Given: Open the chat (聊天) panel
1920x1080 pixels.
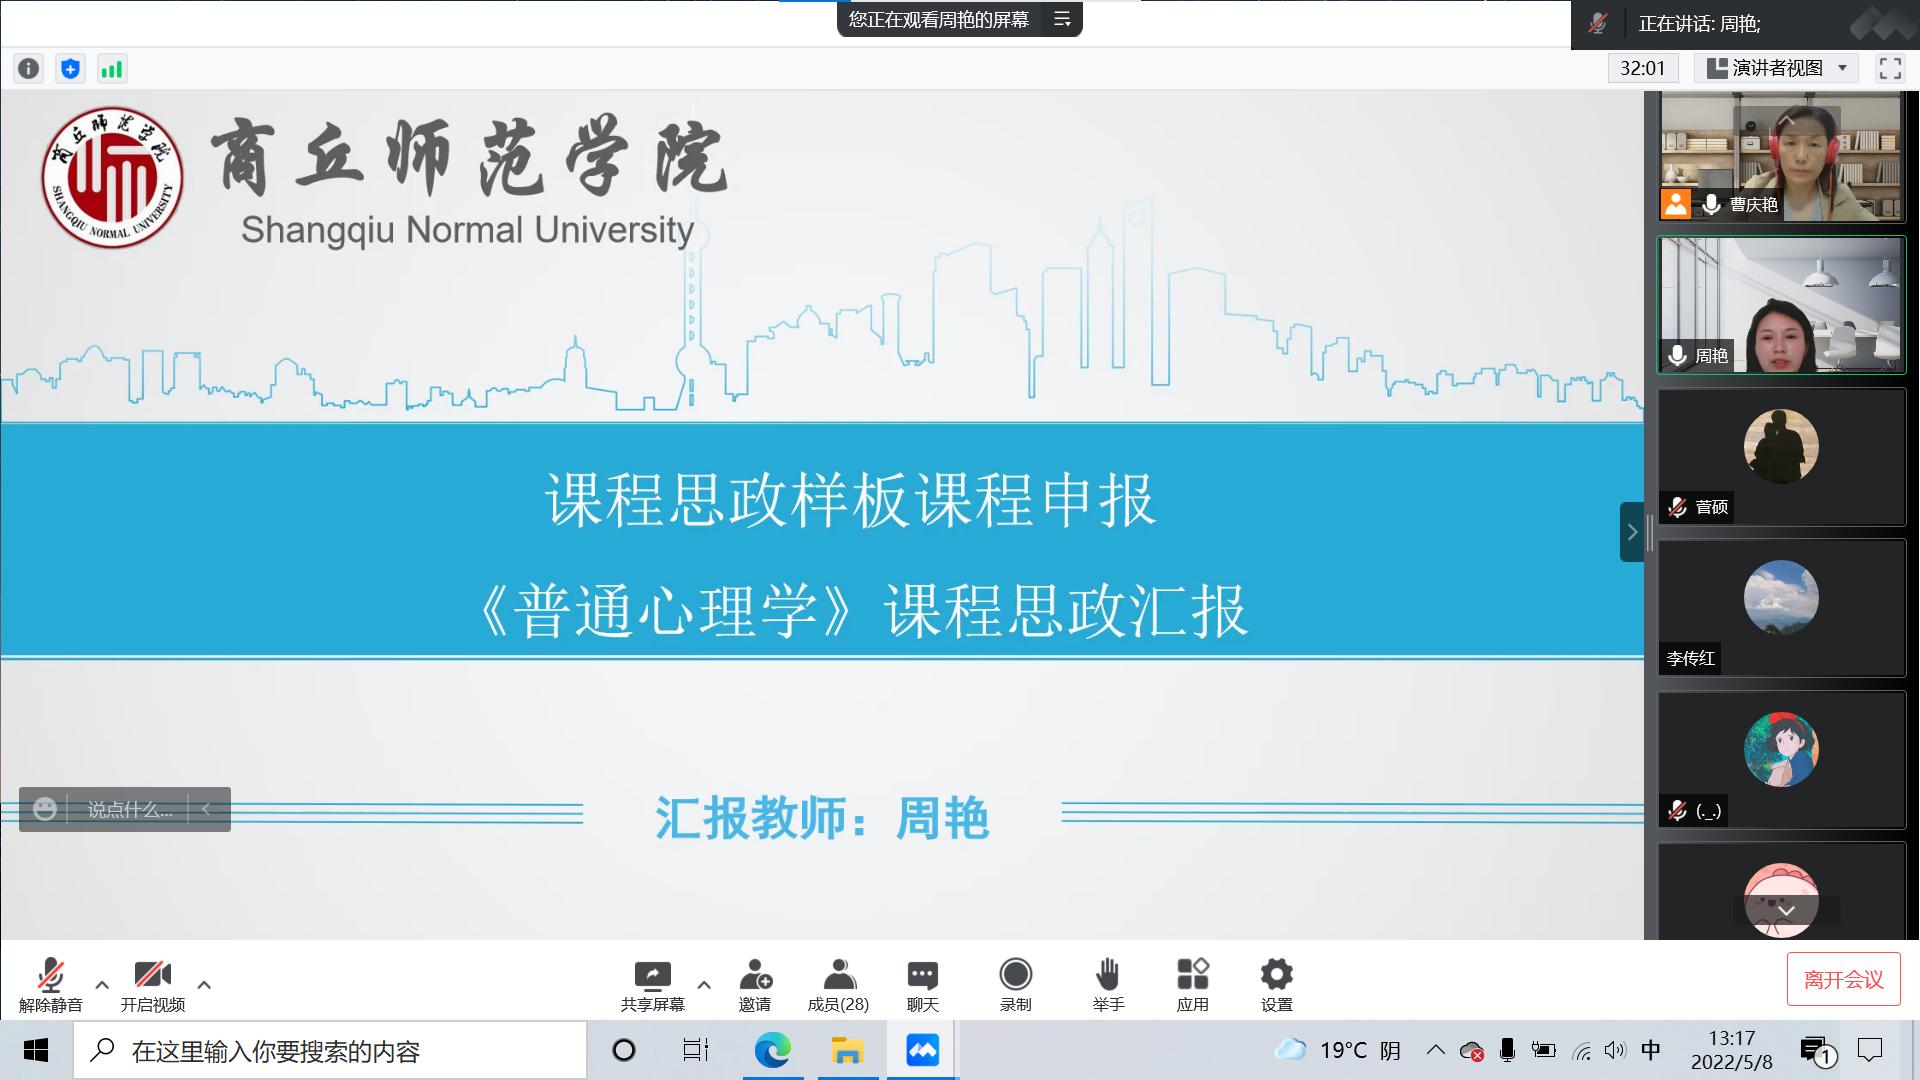Looking at the screenshot, I should 922,984.
